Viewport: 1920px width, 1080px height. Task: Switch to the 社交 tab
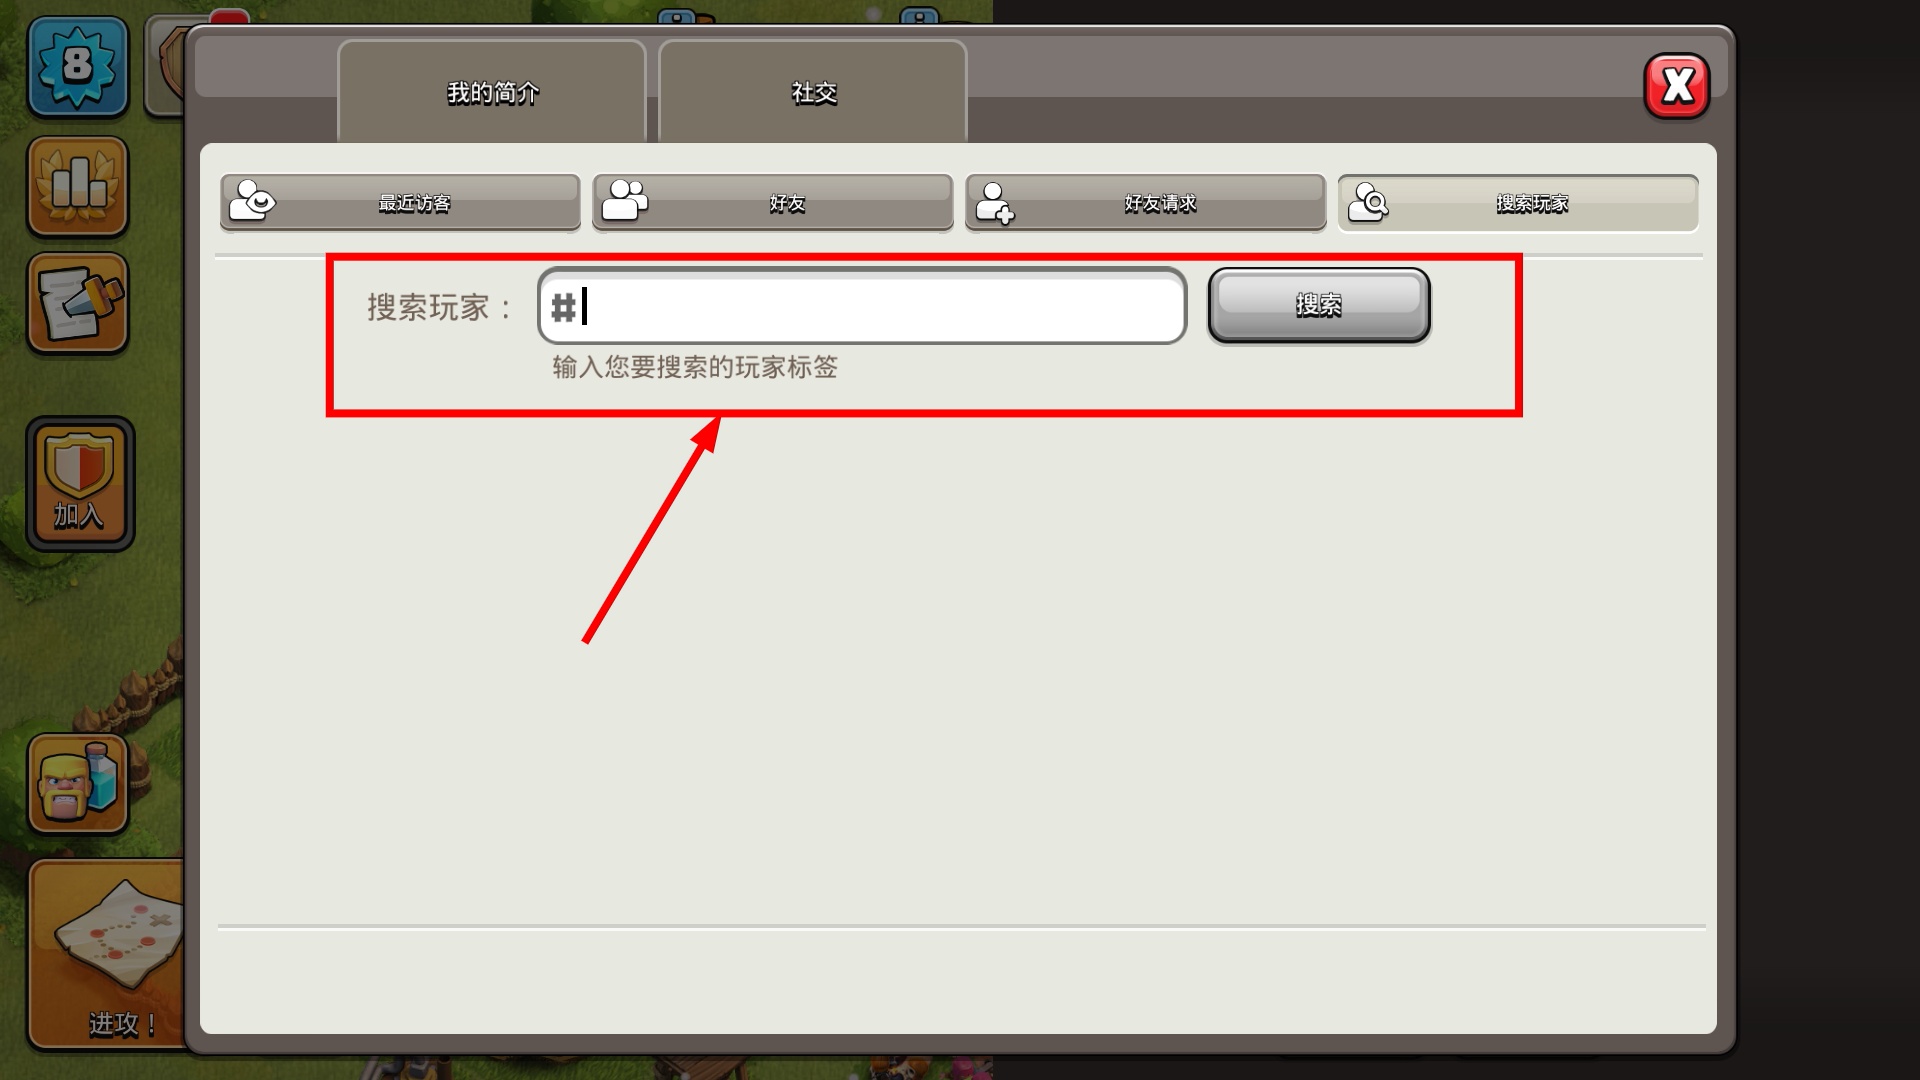point(813,92)
